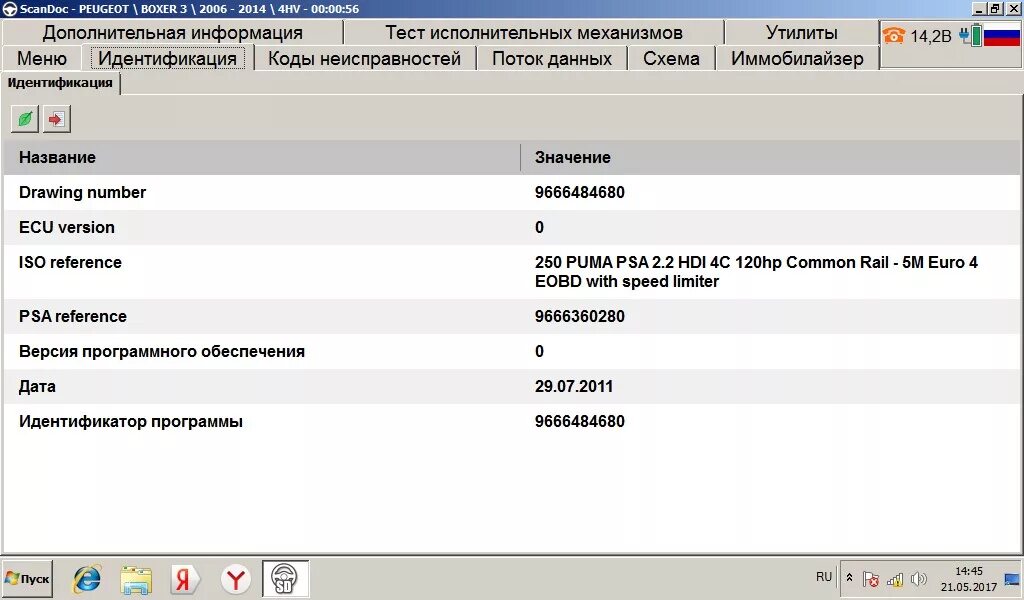Mute sound via the speaker tray icon
The width and height of the screenshot is (1024, 600).
click(919, 578)
